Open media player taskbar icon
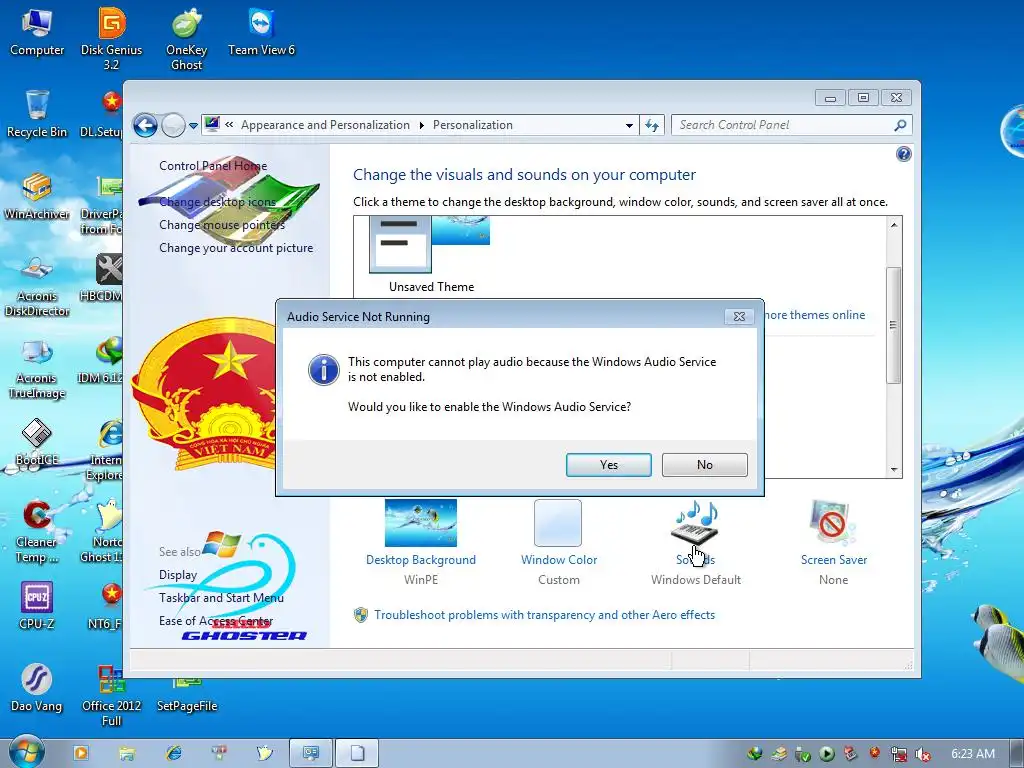The image size is (1024, 768). tap(81, 753)
